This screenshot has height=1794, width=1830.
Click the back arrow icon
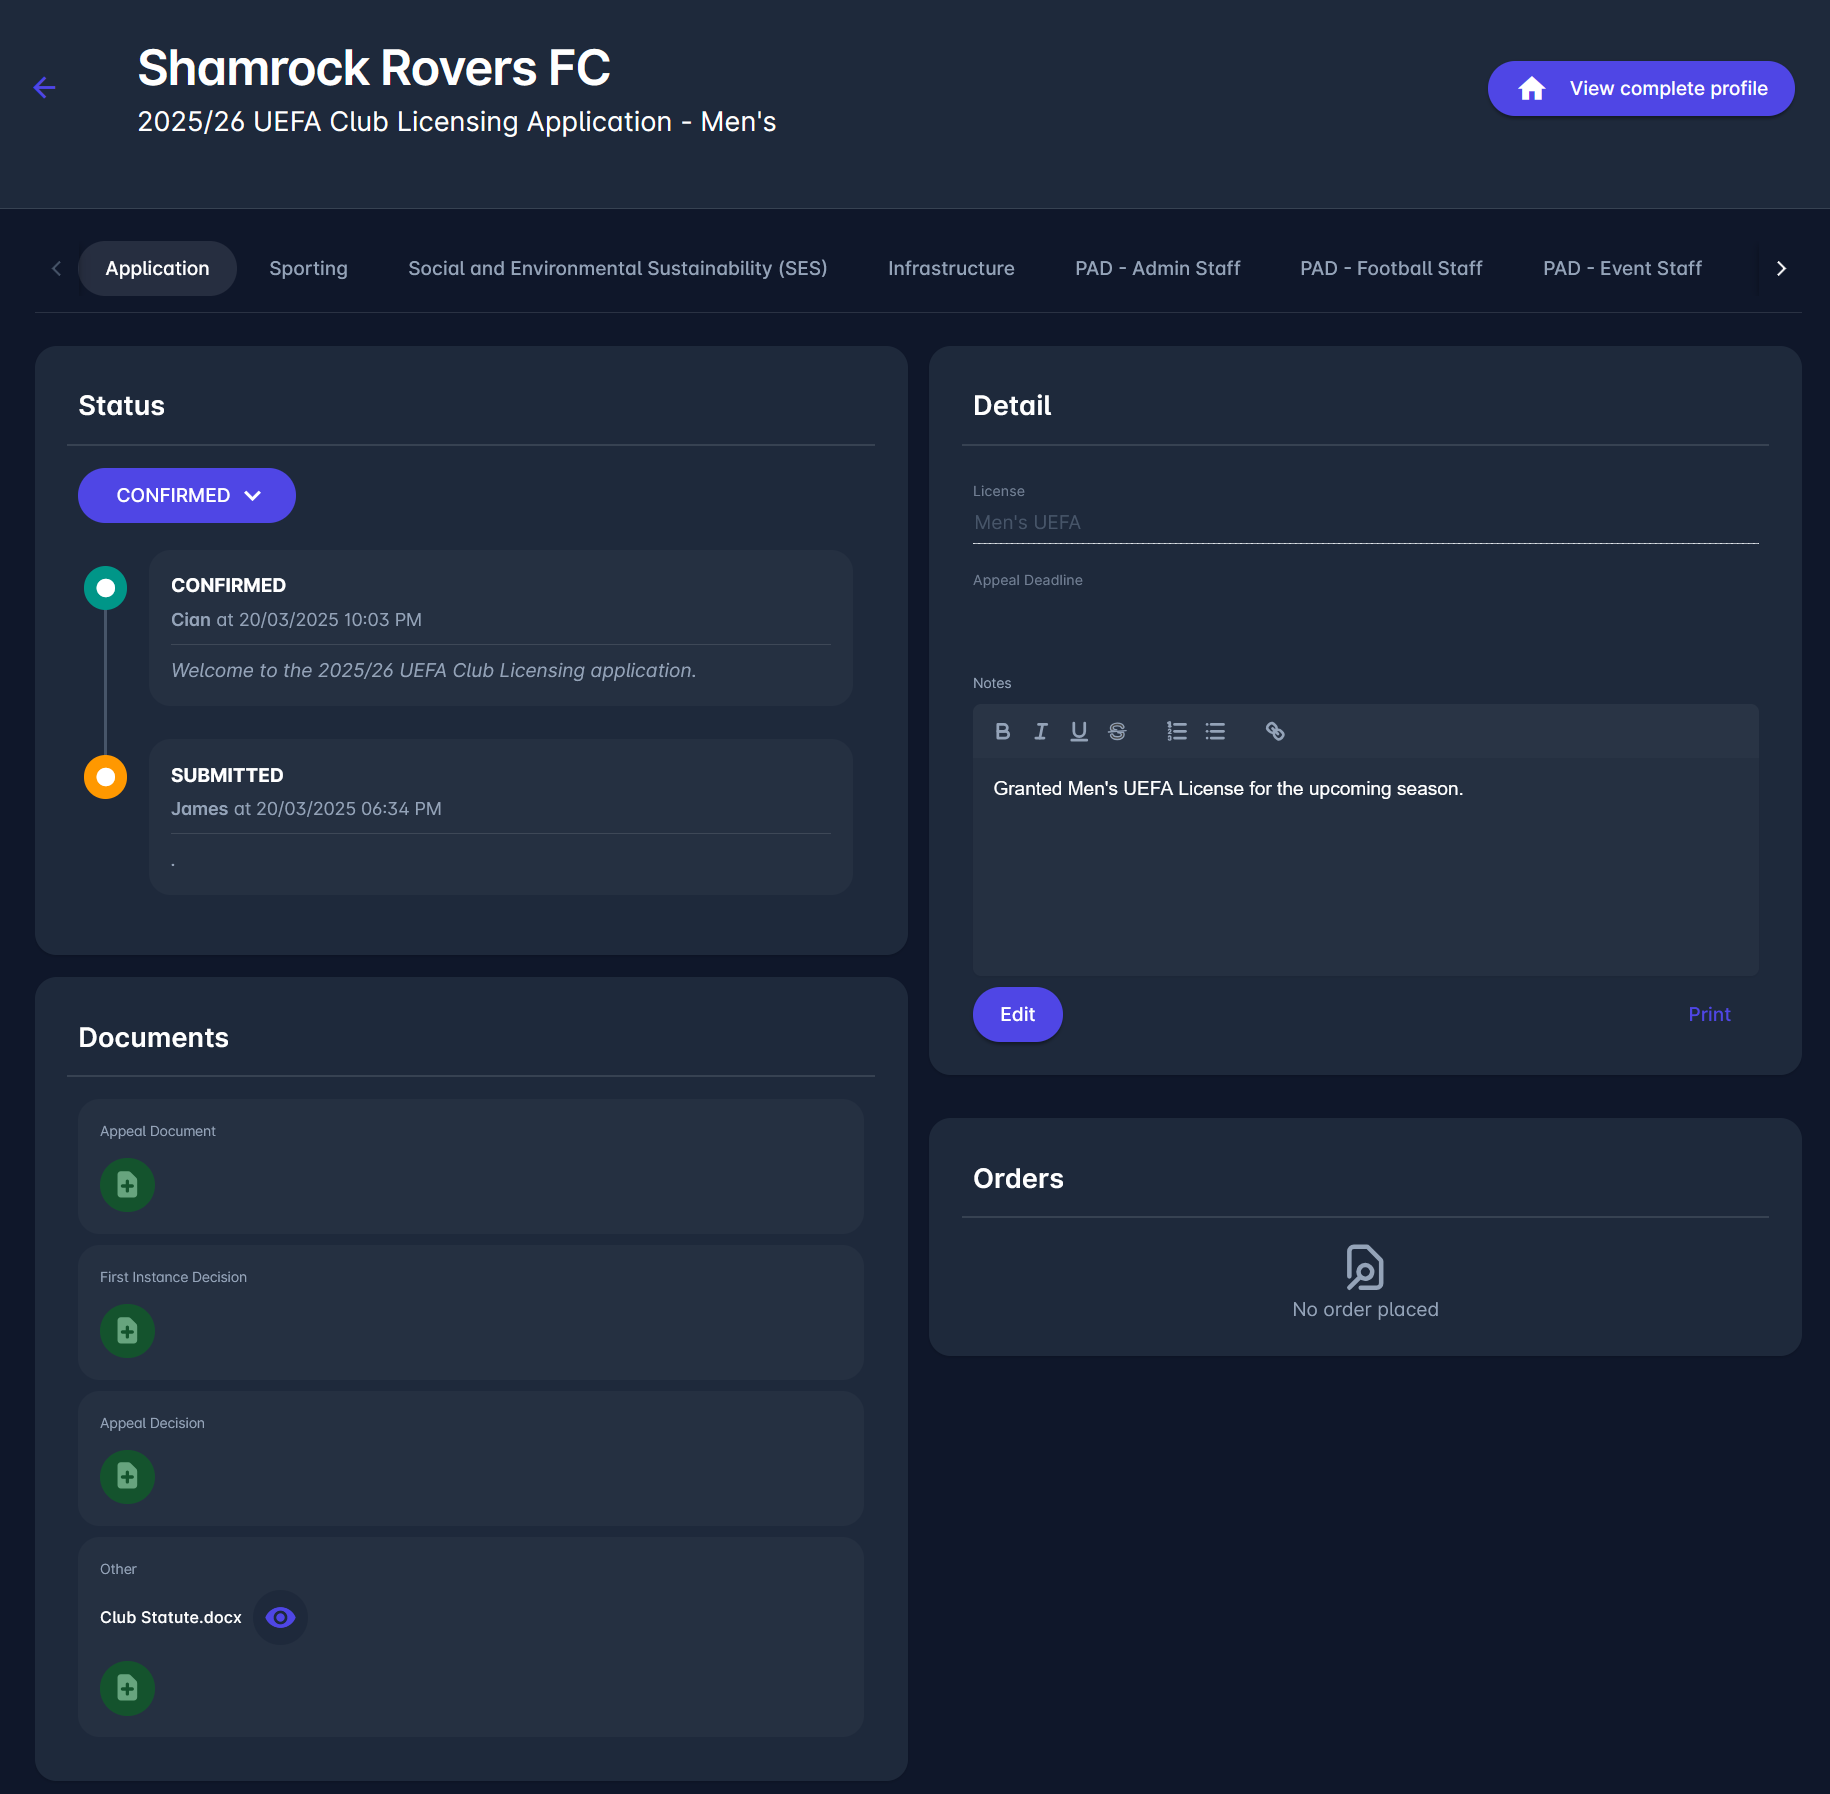coord(44,88)
